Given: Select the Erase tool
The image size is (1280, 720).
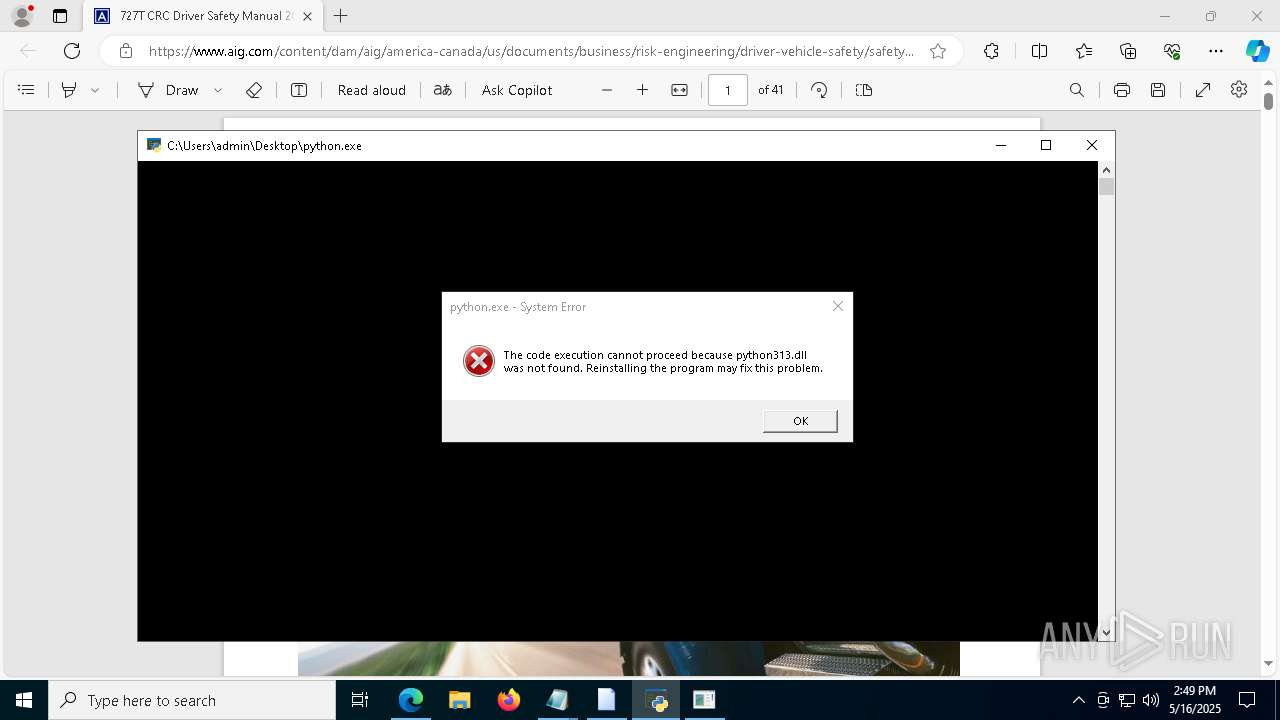Looking at the screenshot, I should click(x=254, y=90).
